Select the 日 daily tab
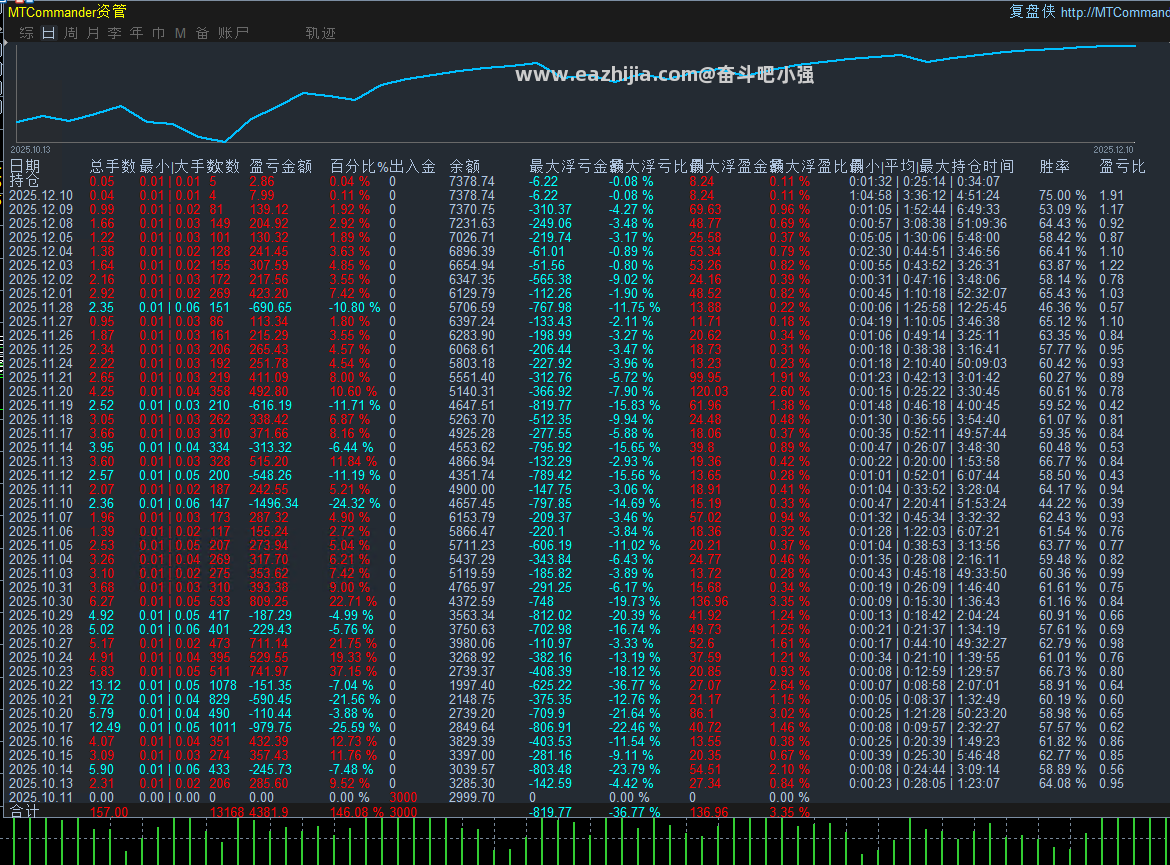 coord(49,33)
